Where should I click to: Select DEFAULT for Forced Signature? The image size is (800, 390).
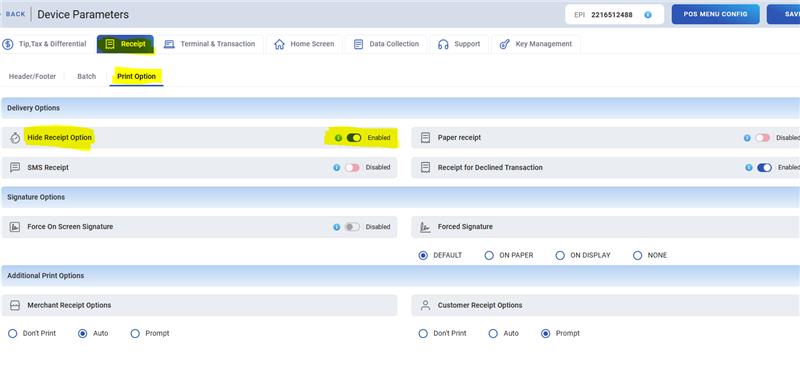pyautogui.click(x=423, y=255)
